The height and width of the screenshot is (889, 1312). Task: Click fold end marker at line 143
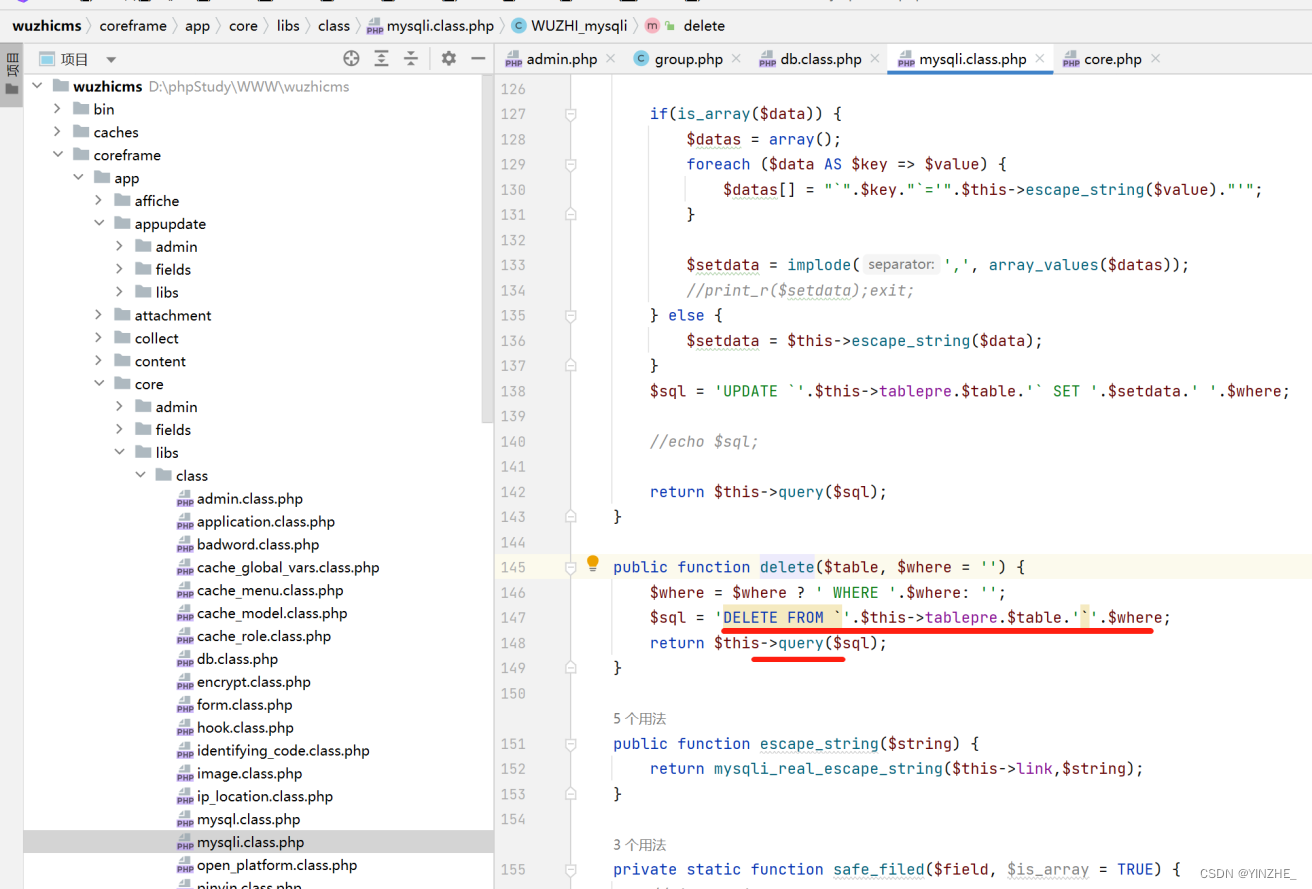(570, 517)
